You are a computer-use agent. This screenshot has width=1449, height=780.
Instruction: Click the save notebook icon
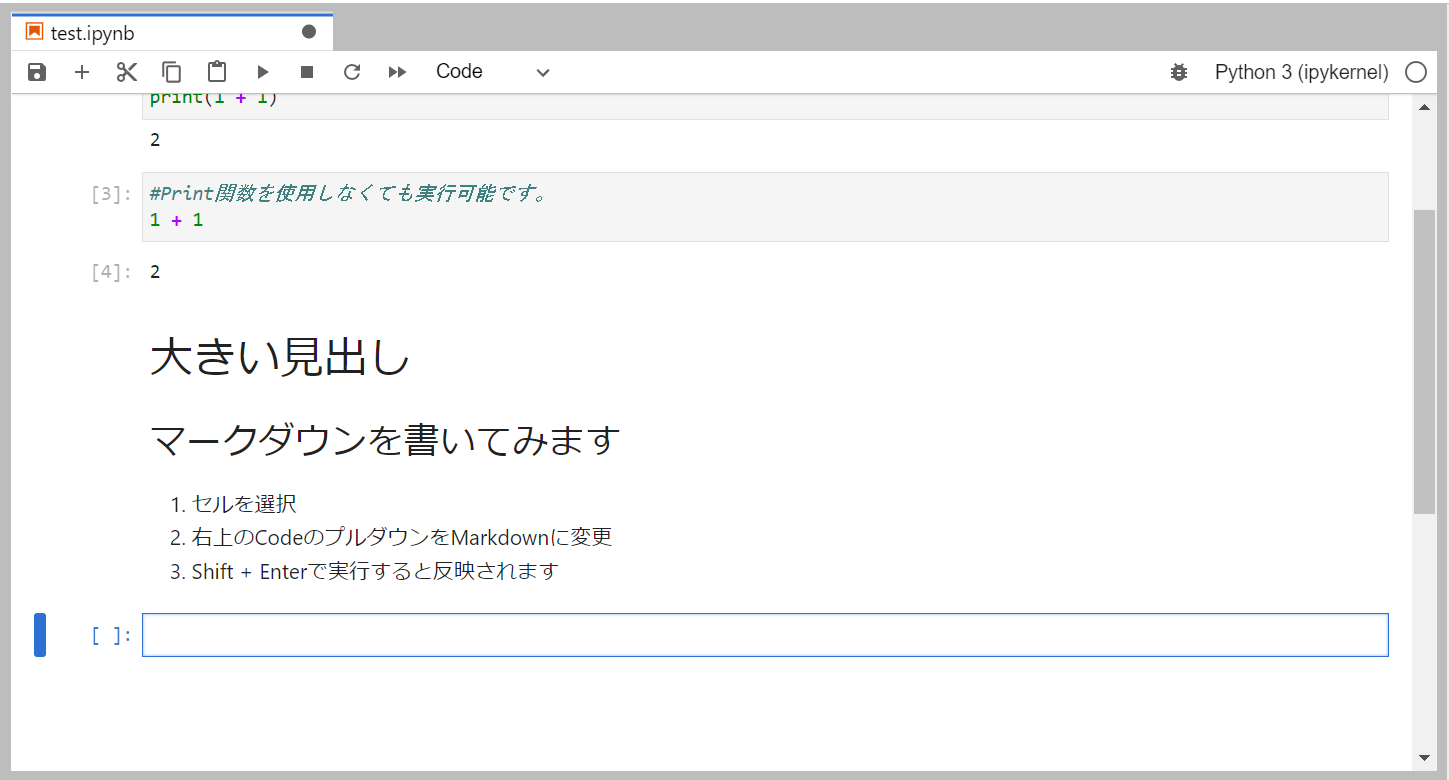point(36,71)
